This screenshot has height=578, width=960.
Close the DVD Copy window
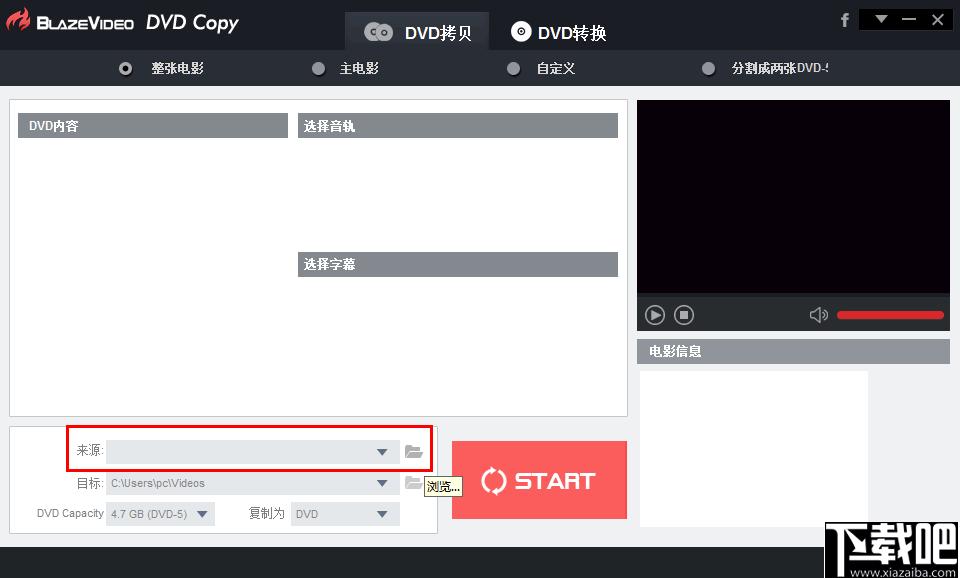pyautogui.click(x=937, y=19)
